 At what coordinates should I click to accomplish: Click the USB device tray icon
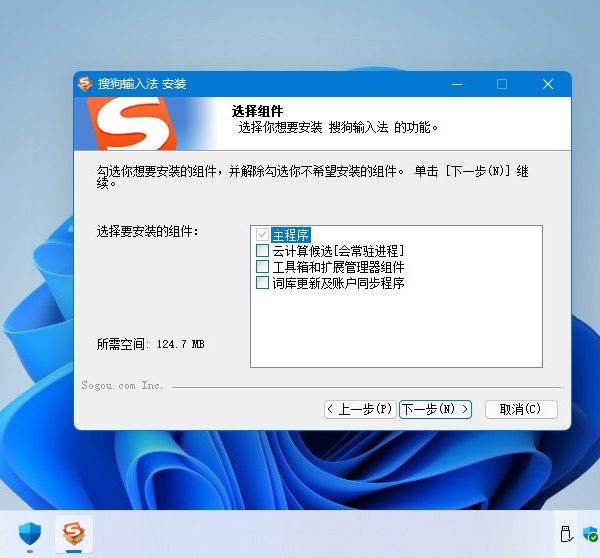click(565, 534)
